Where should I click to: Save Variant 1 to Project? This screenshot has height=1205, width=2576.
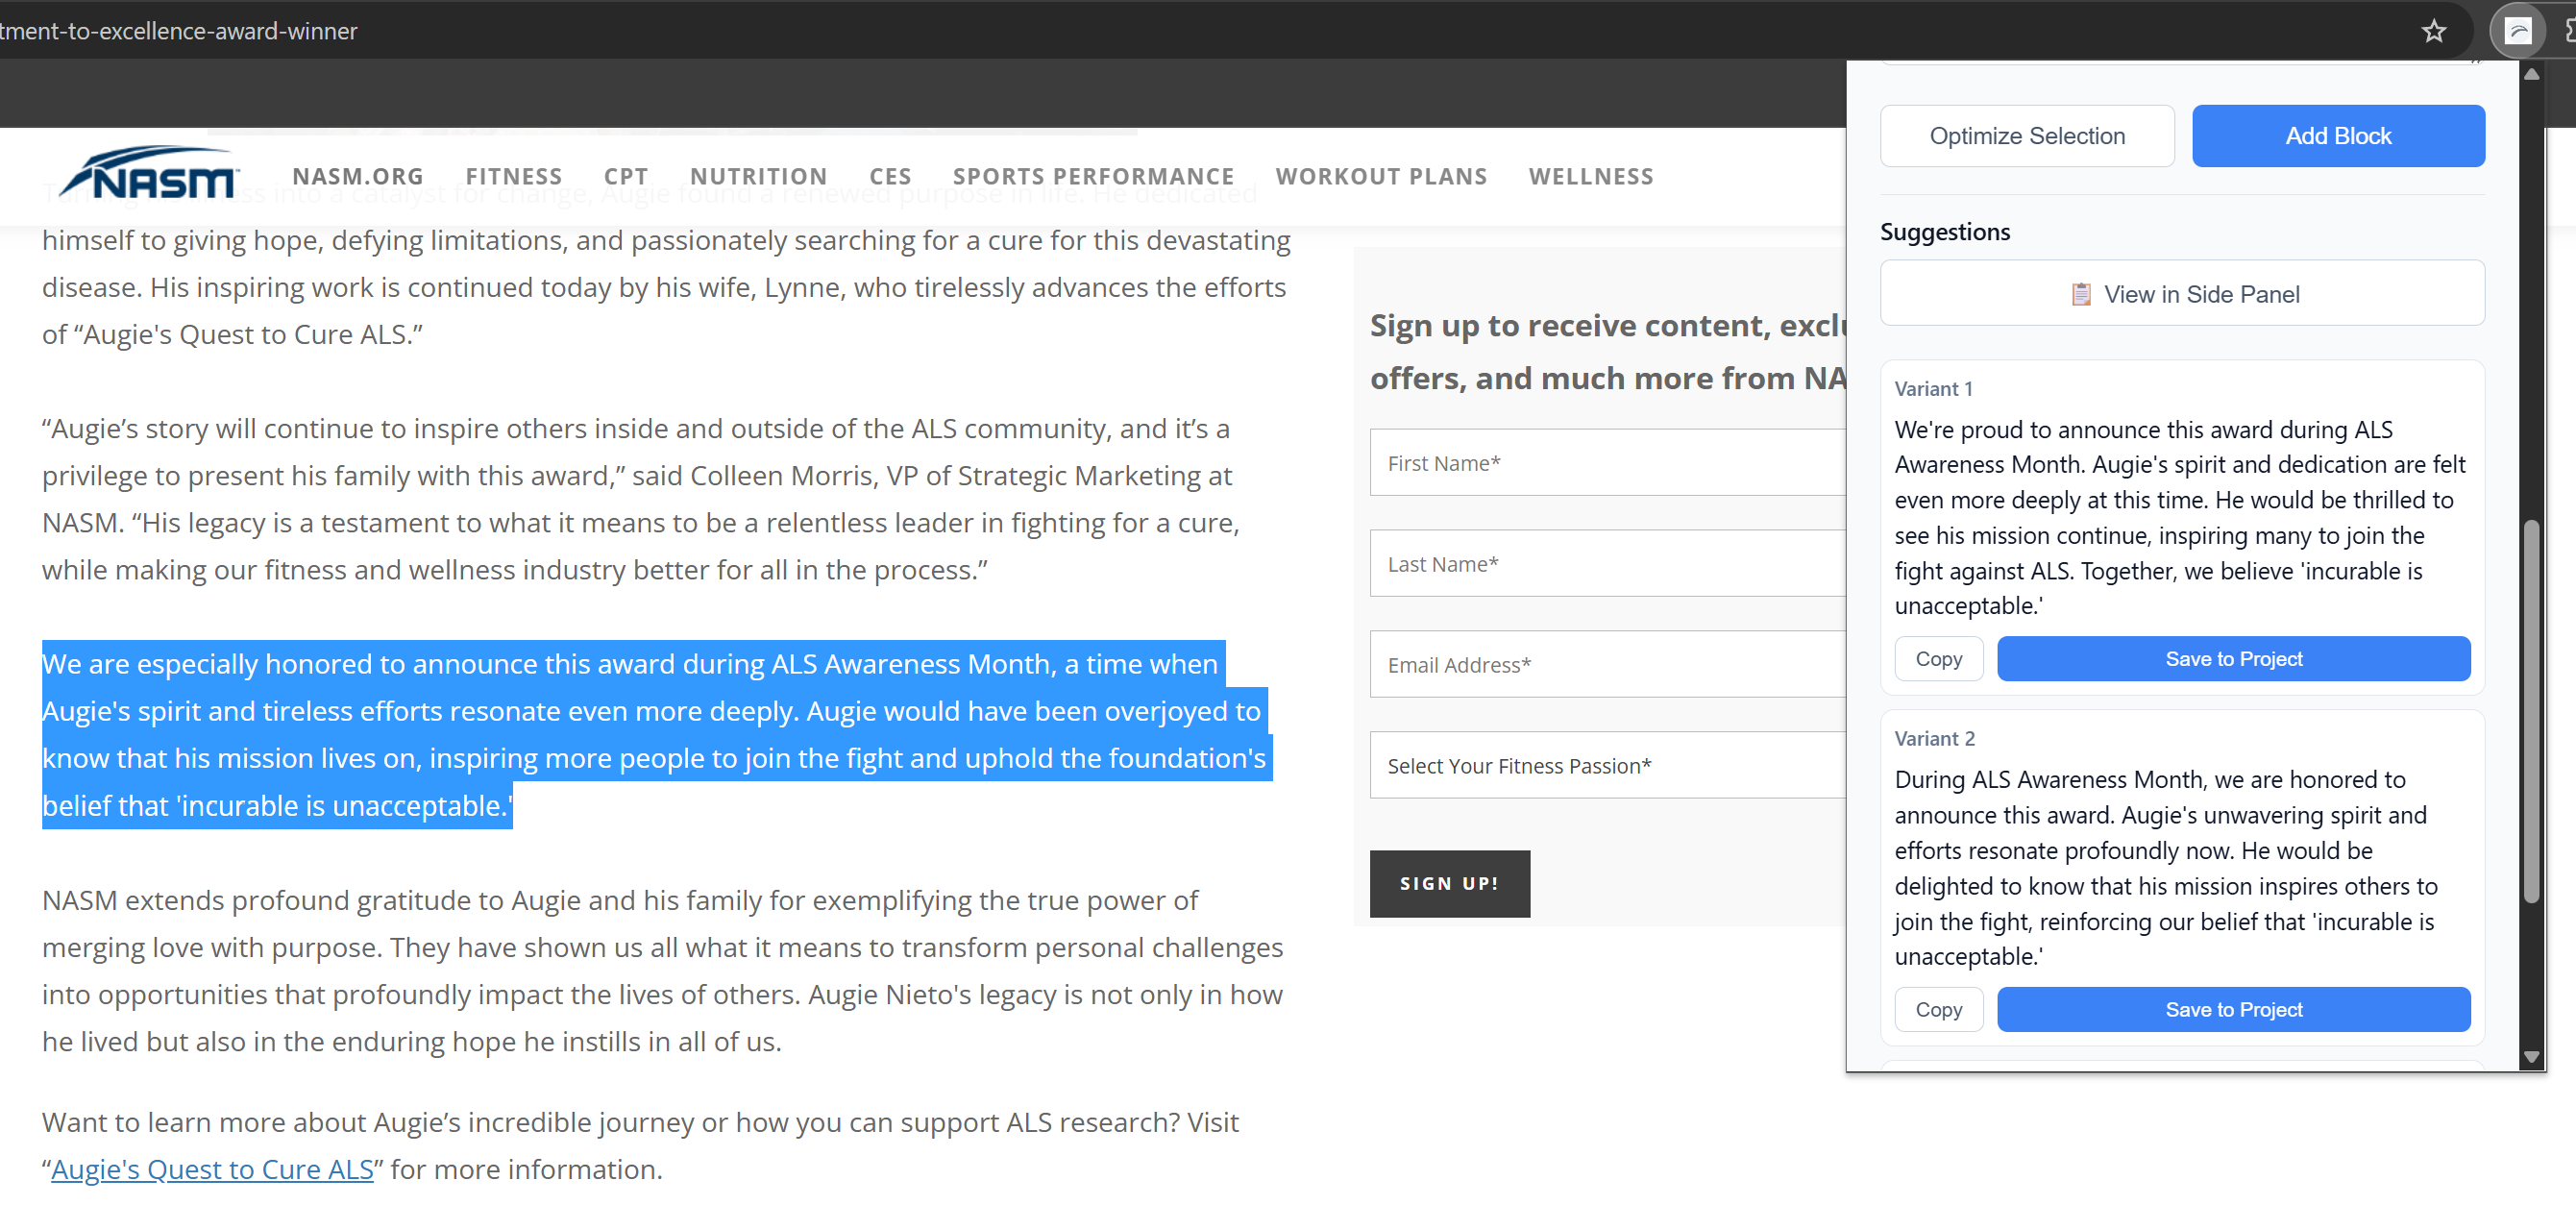2233,658
